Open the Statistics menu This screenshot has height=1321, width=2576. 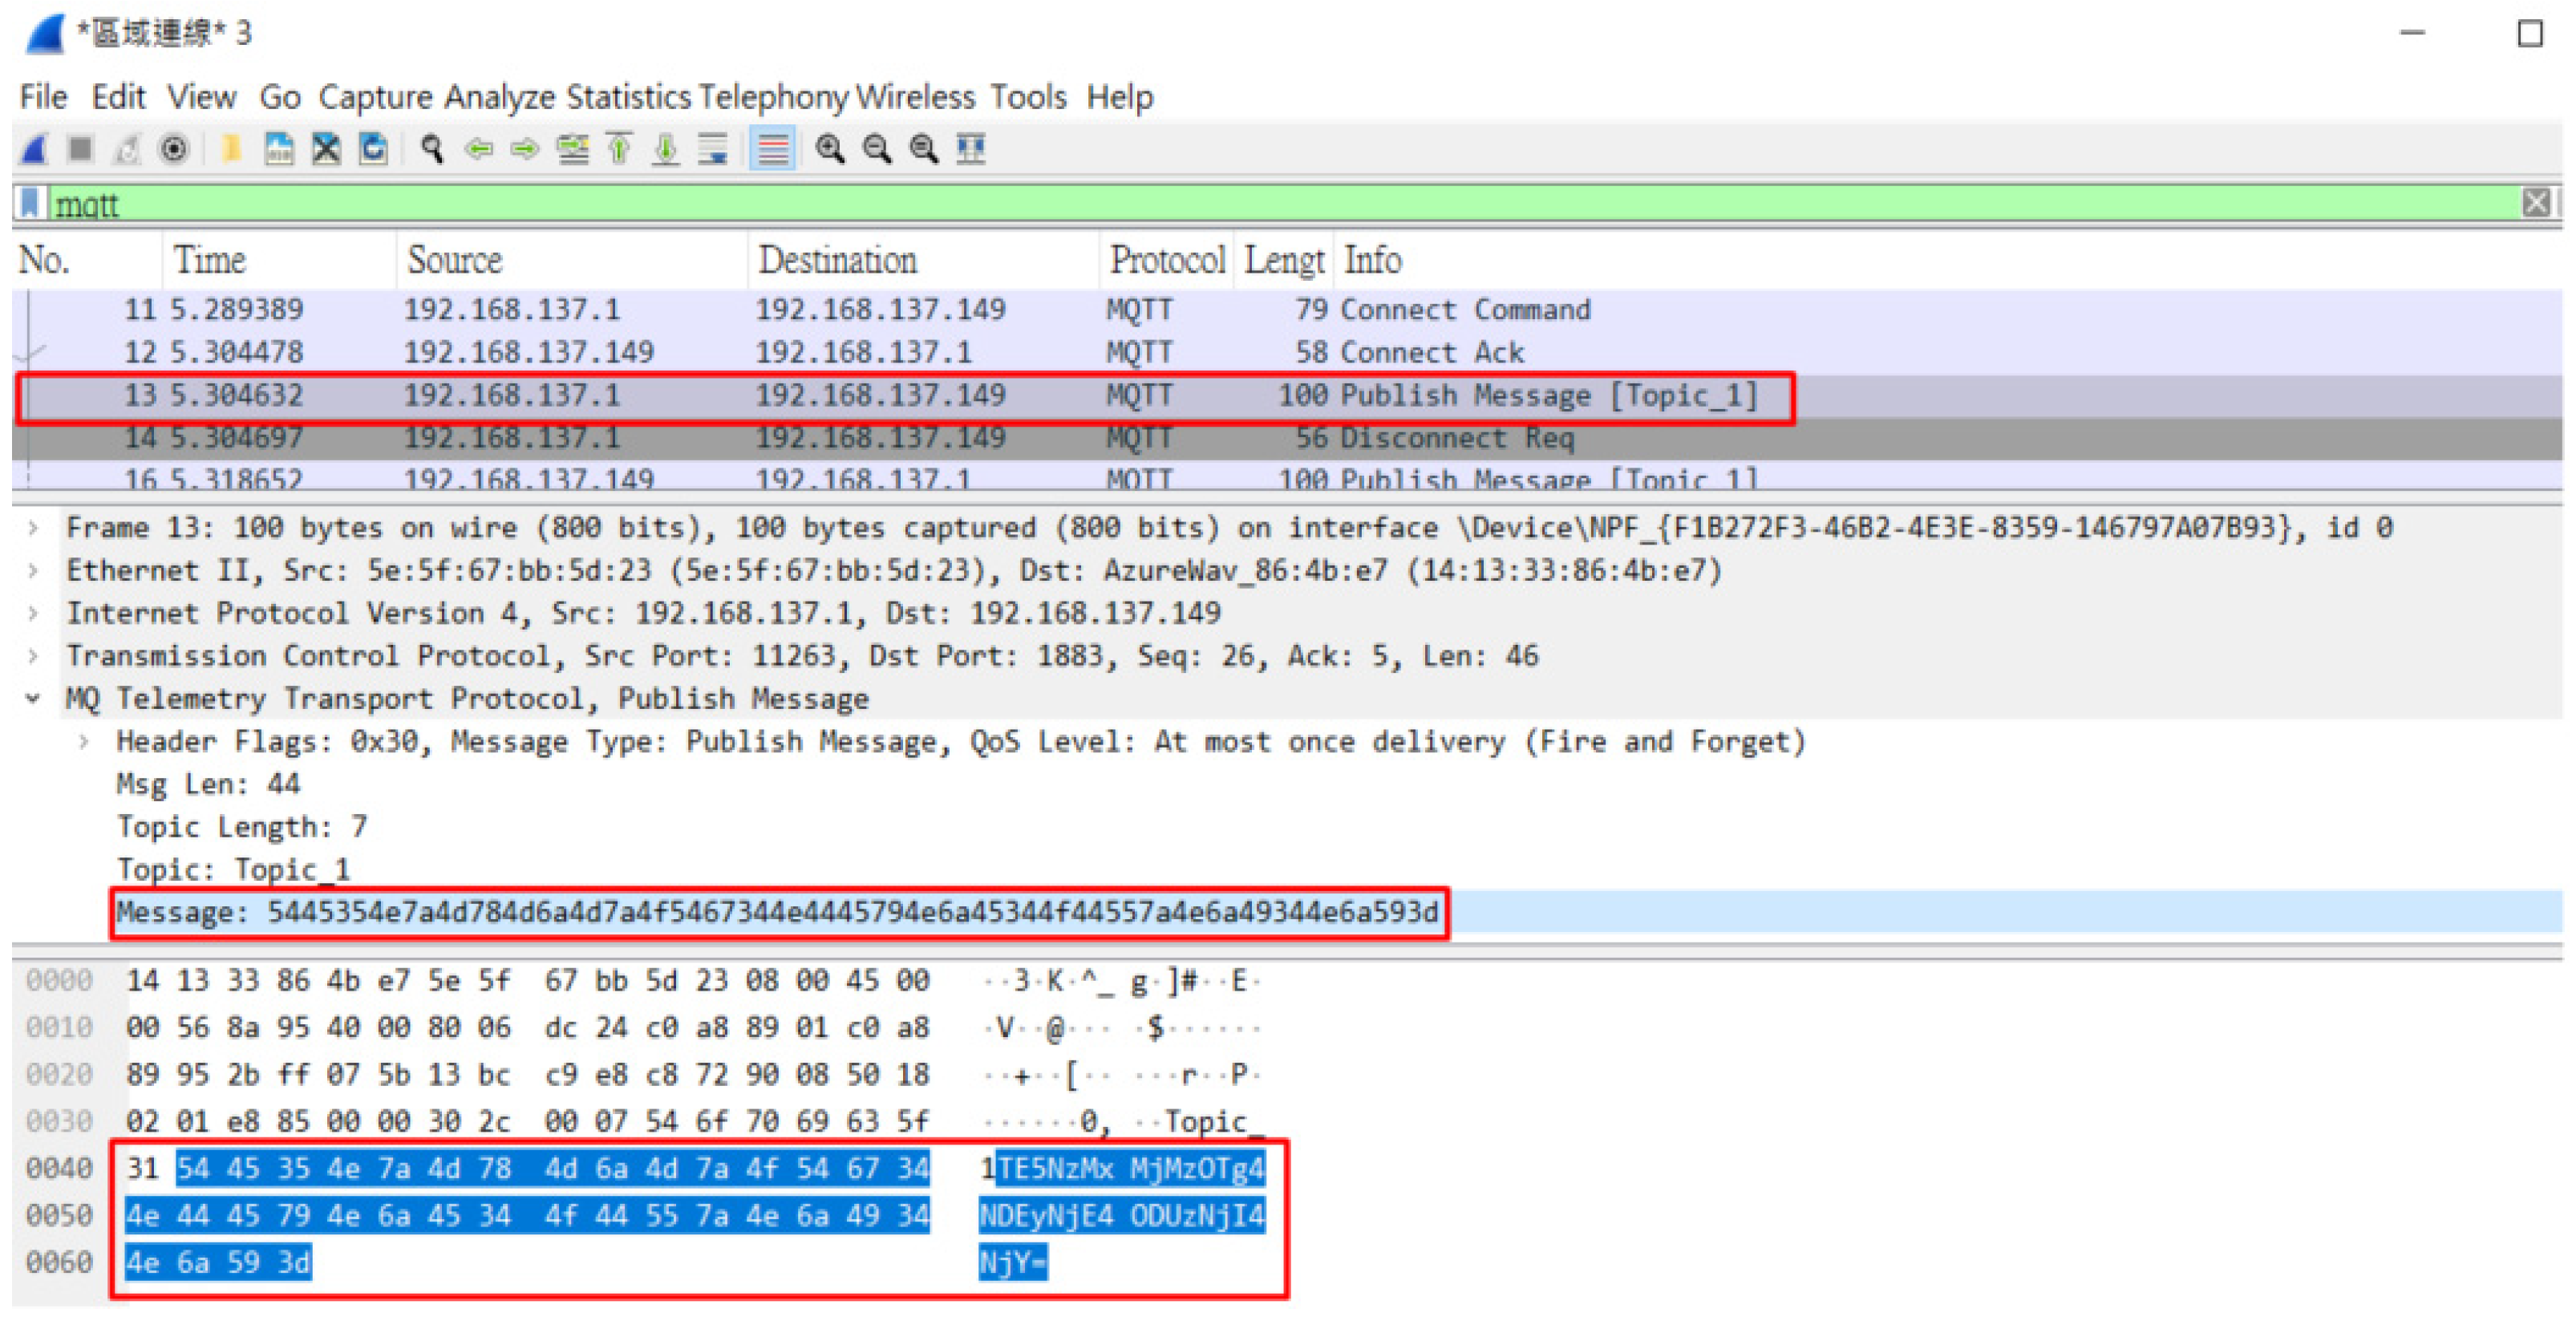point(628,97)
